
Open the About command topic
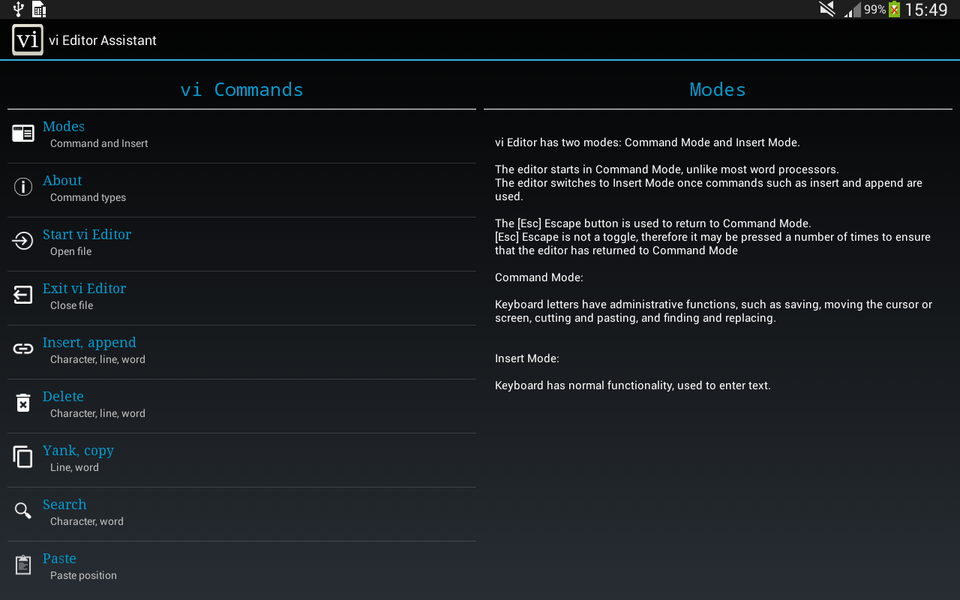click(x=241, y=190)
